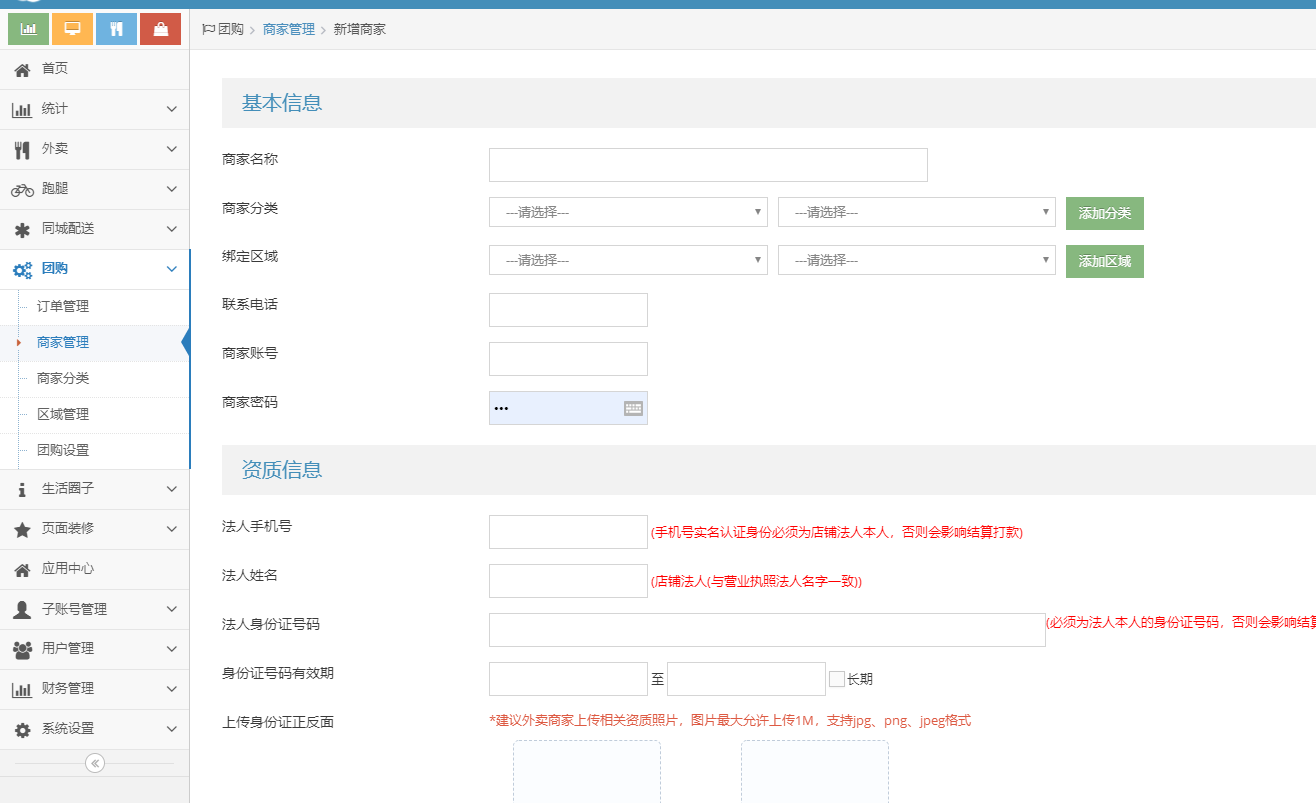The width and height of the screenshot is (1316, 803).
Task: Open second 绑定区域 dropdown
Action: tap(916, 260)
